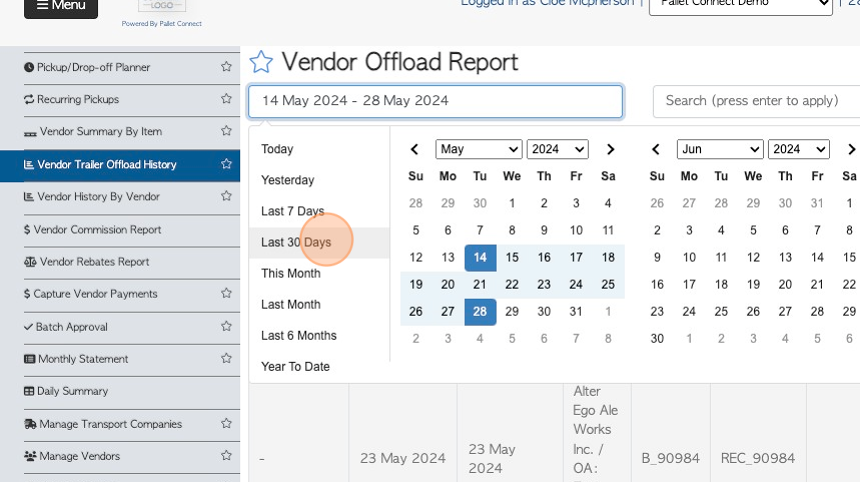The image size is (860, 482).
Task: Open Pickup/Drop-off Planner
Action: [93, 67]
